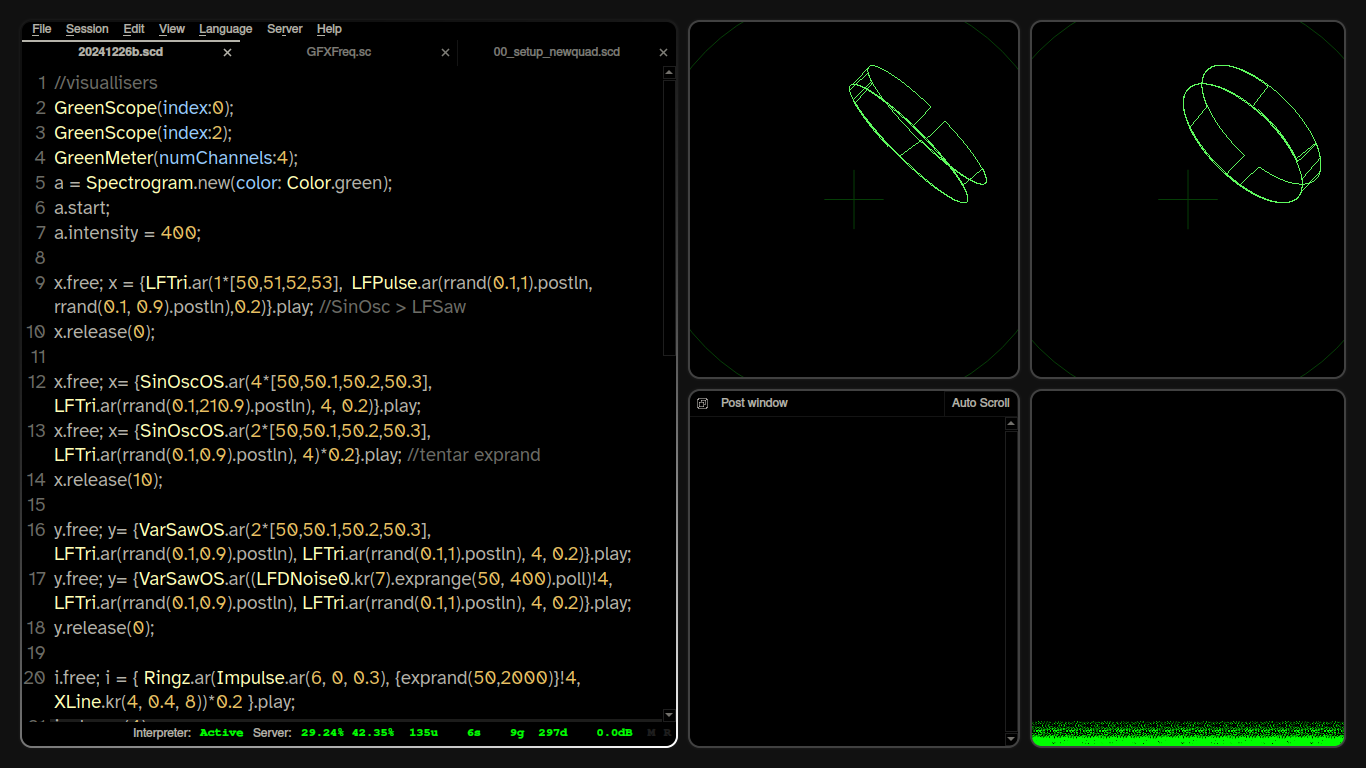Toggle the server recording R indicator
This screenshot has height=768, width=1366.
[x=667, y=733]
